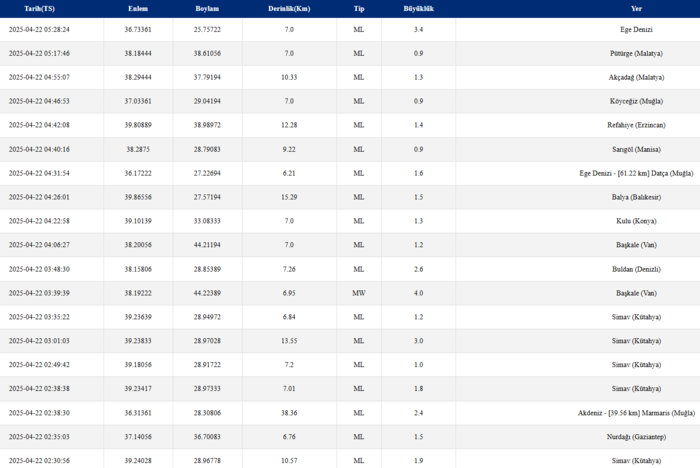Screen dimensions: 700x468
Task: Click depth value 7.2
Action: click(x=289, y=365)
